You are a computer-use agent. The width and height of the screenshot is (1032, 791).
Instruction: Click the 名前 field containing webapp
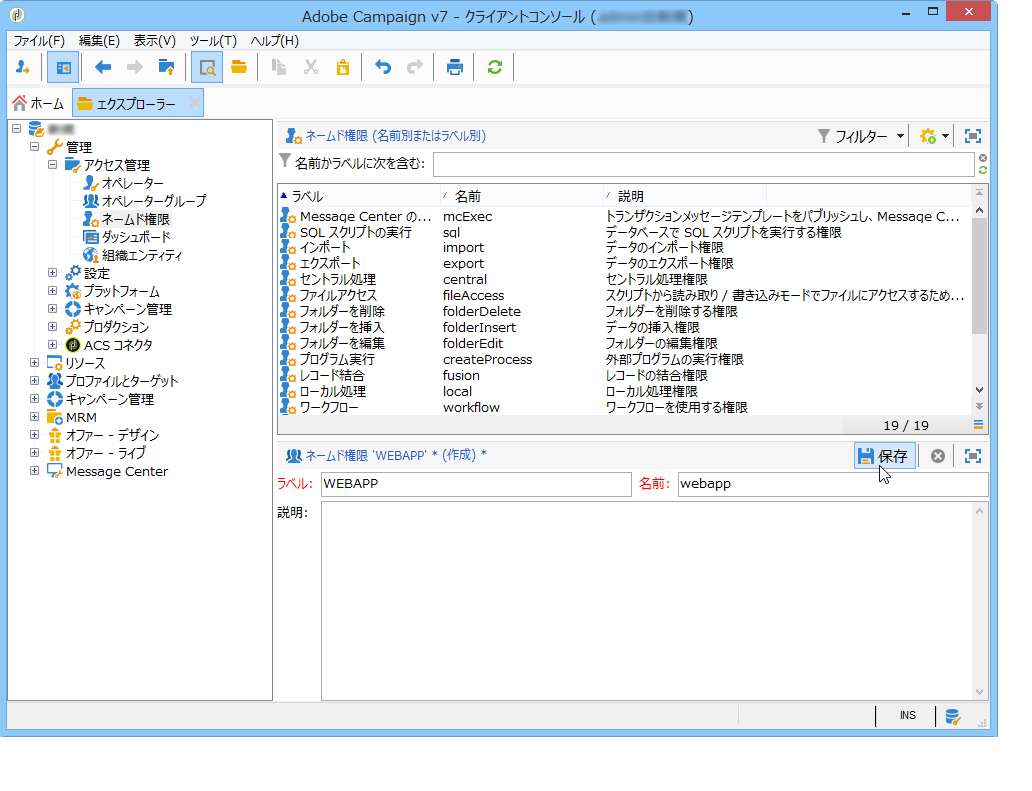click(833, 484)
